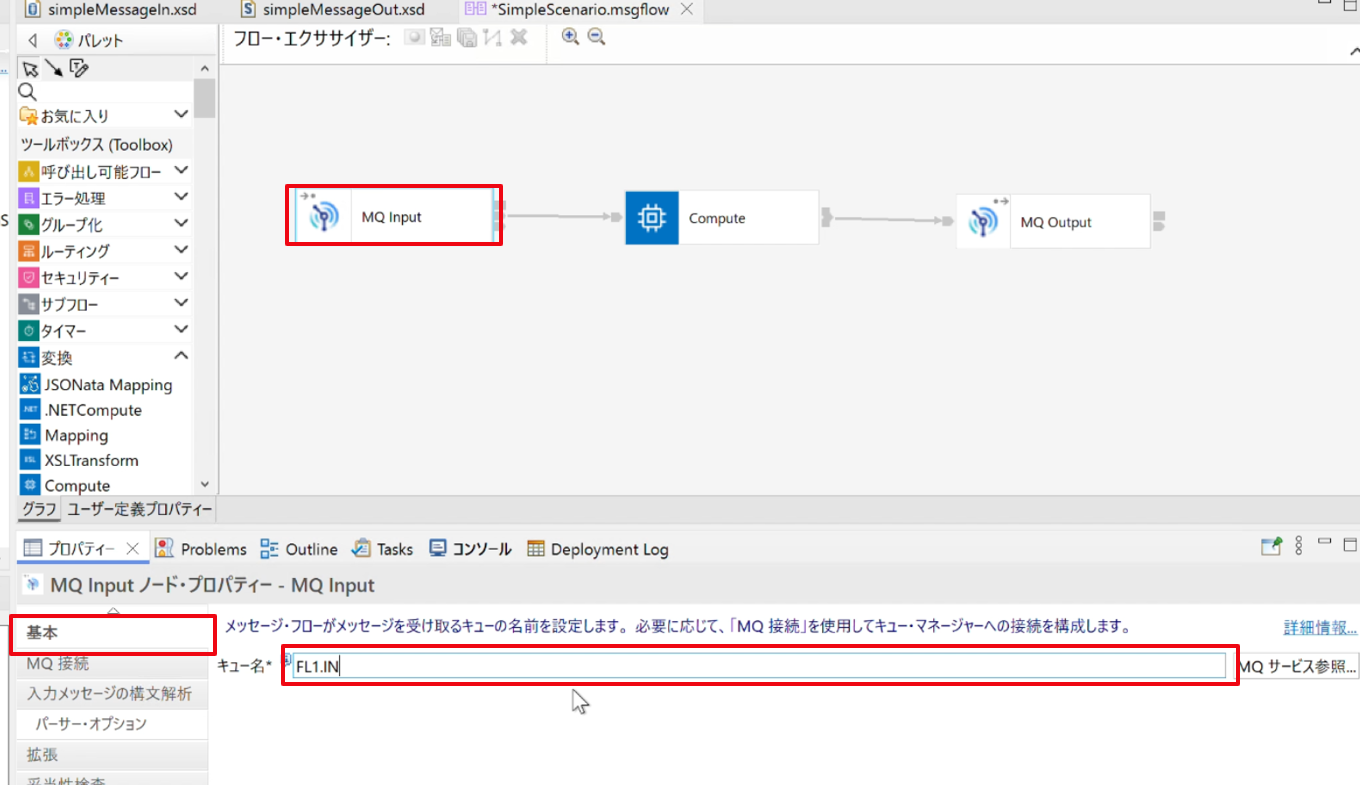Collapse the palette with left triangle
The image size is (1360, 785).
click(x=32, y=40)
